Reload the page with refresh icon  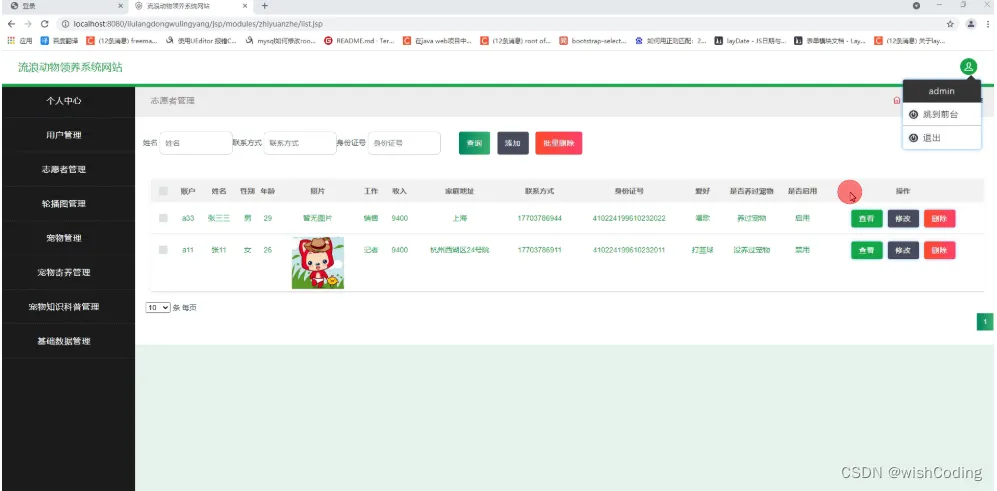(x=45, y=24)
